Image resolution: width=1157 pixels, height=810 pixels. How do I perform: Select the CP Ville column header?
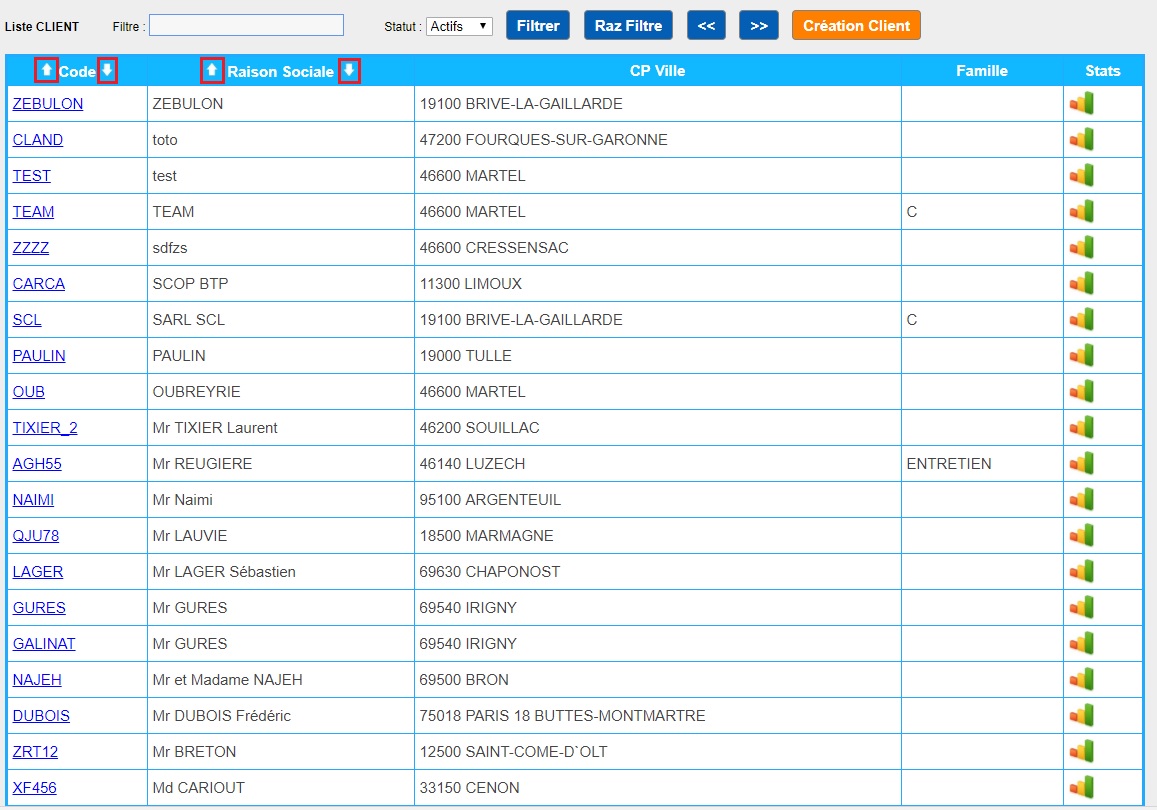point(657,71)
